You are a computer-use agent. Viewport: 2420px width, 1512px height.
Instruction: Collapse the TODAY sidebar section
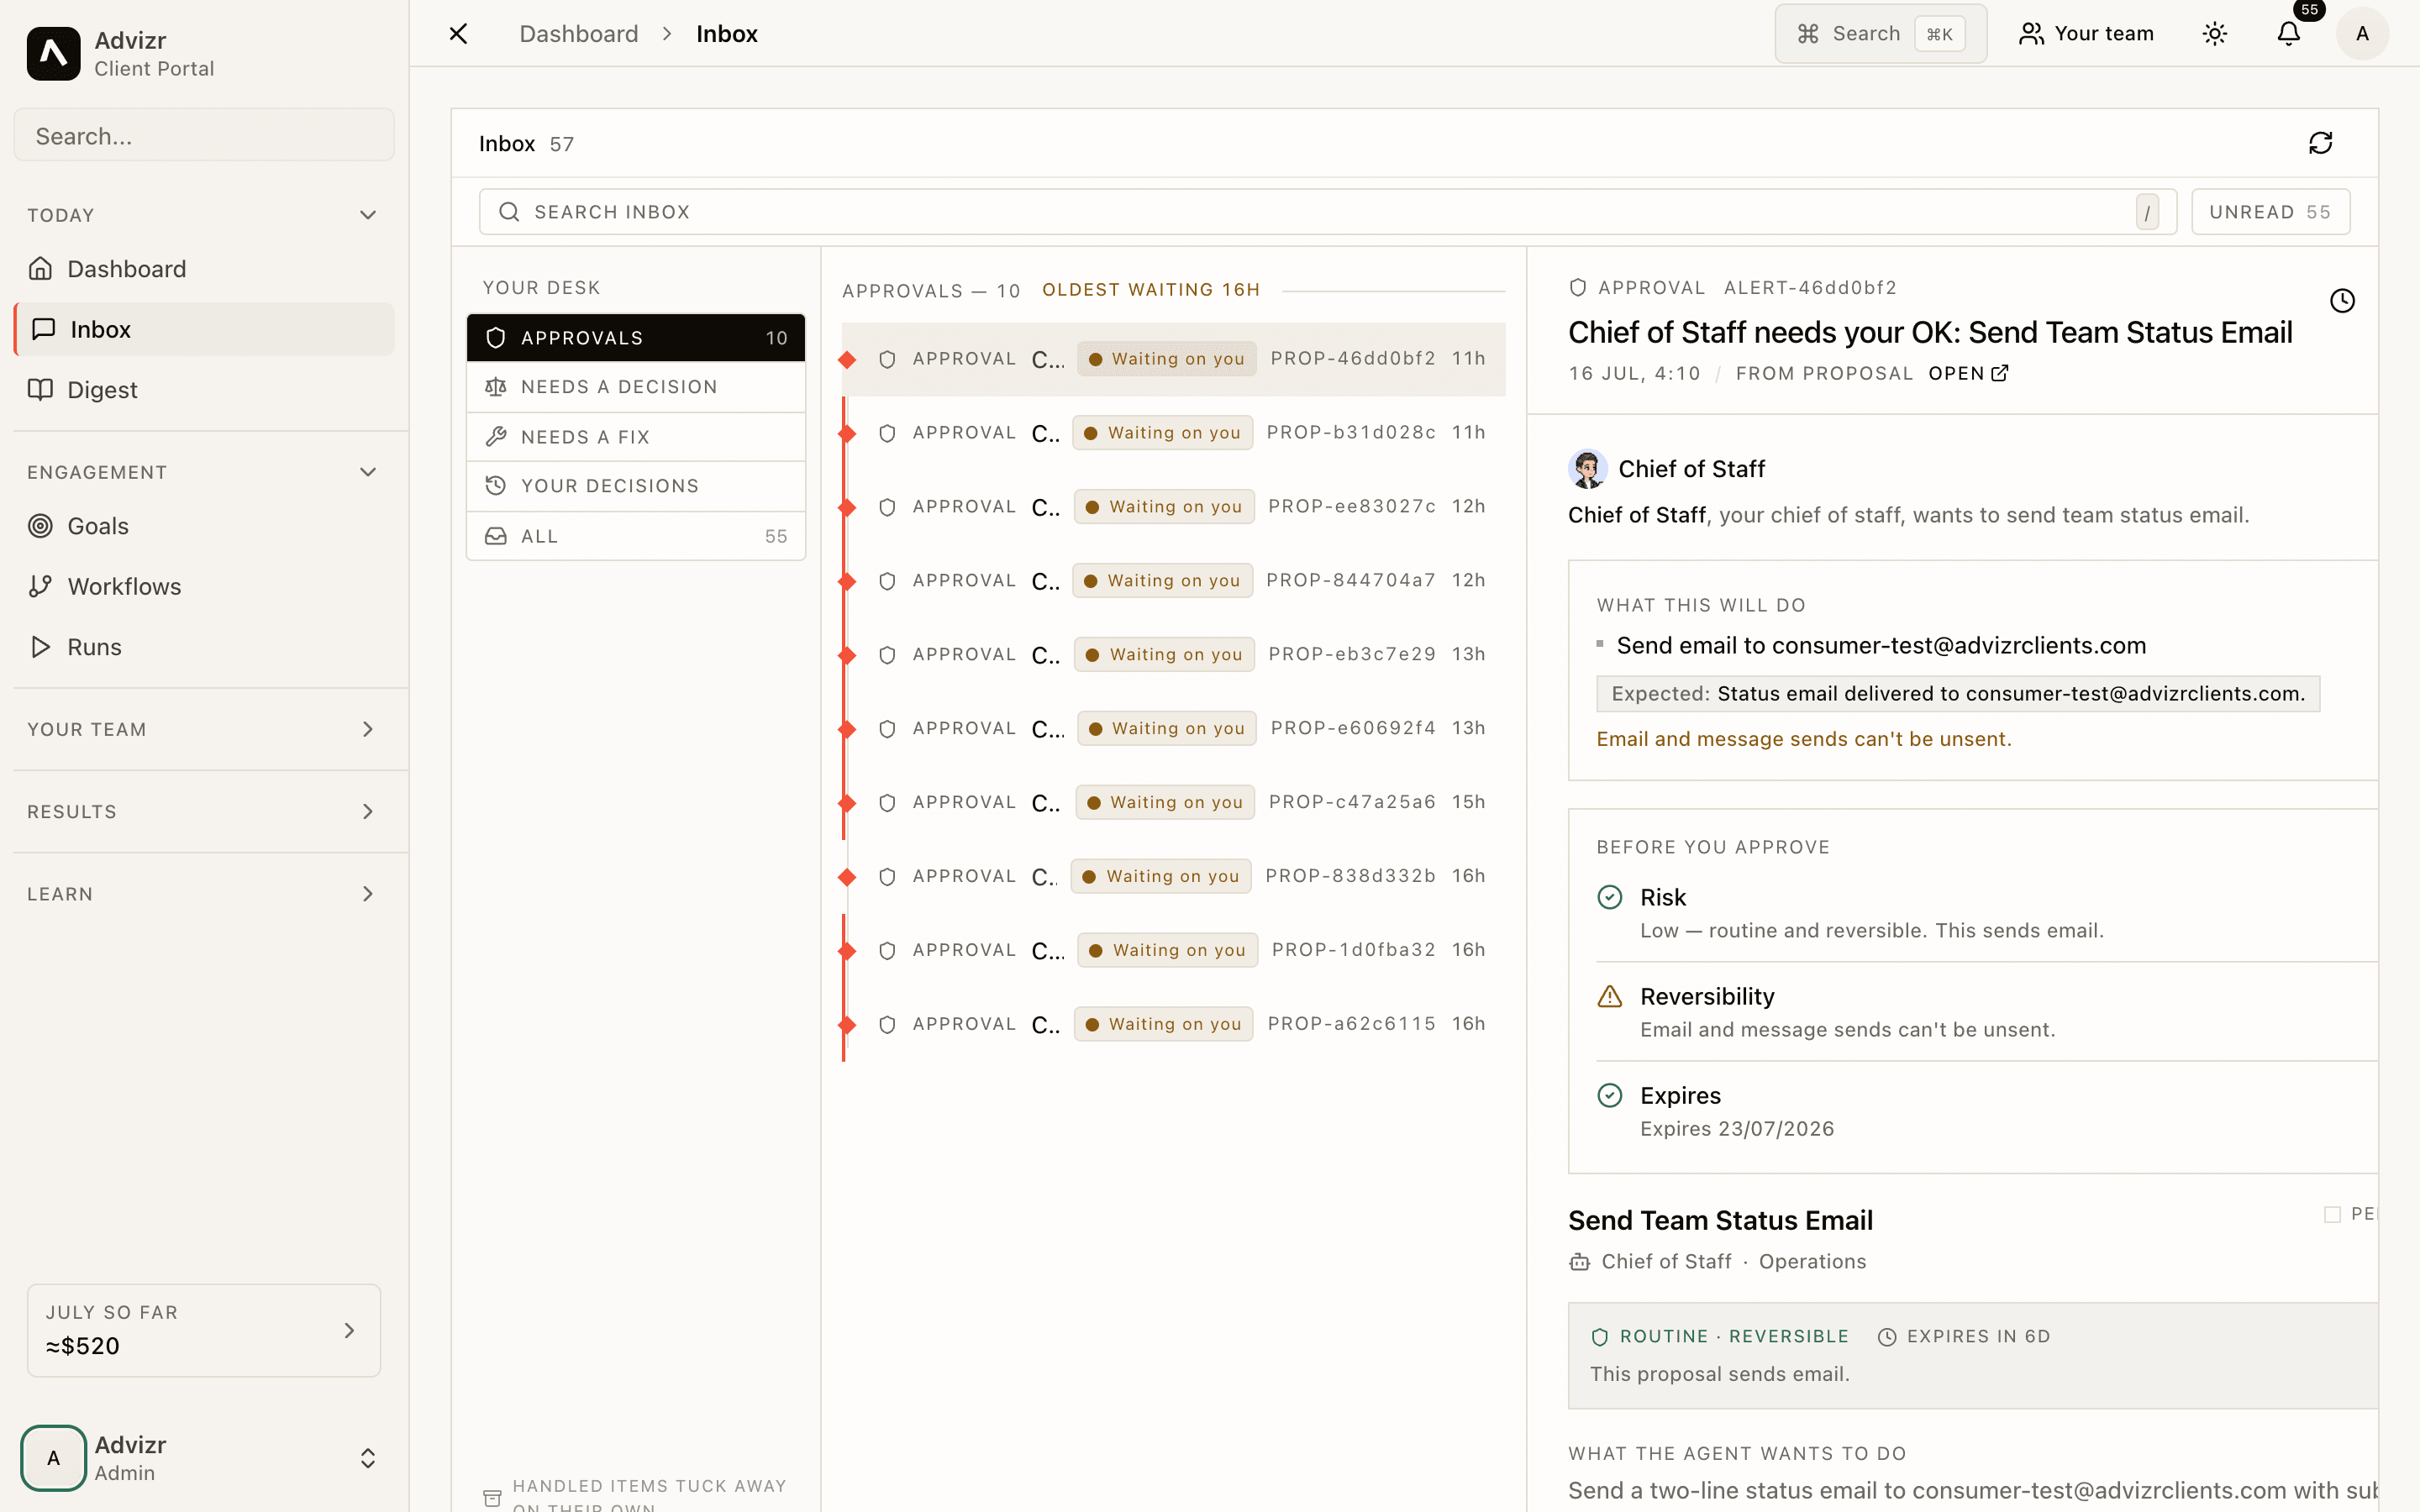click(x=204, y=215)
